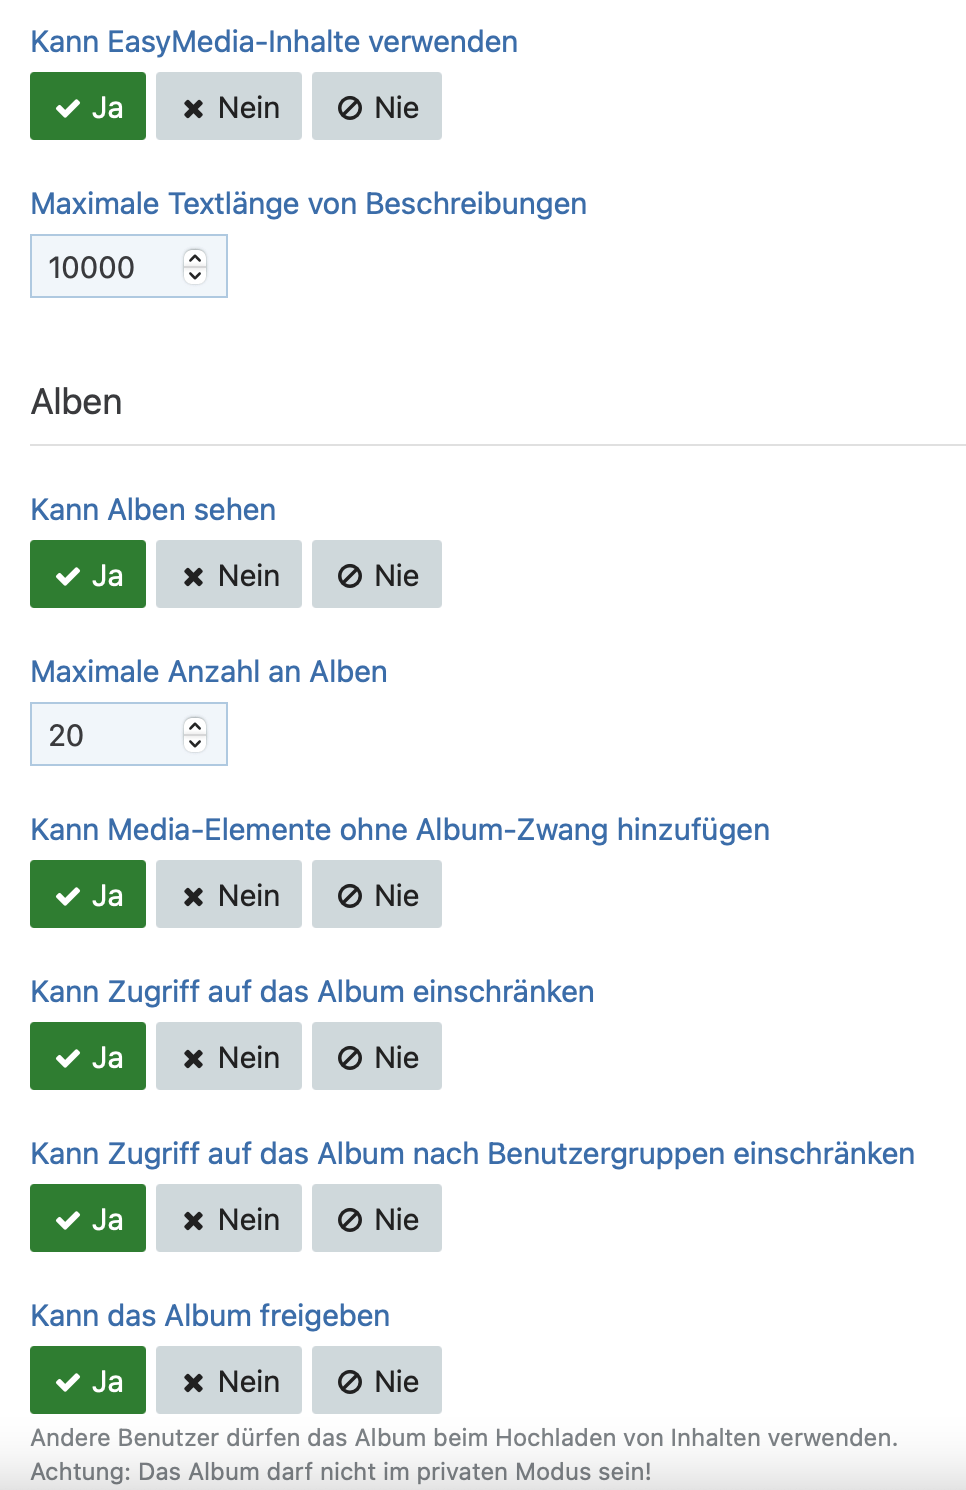
Task: Set EasyMedia-Inhalte verwenden to Nein
Action: pos(229,106)
